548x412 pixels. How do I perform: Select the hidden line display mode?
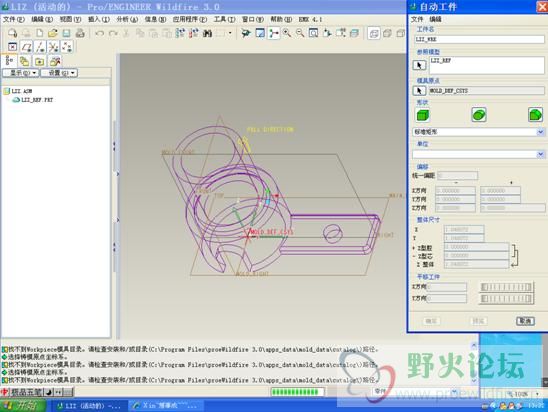coord(387,34)
